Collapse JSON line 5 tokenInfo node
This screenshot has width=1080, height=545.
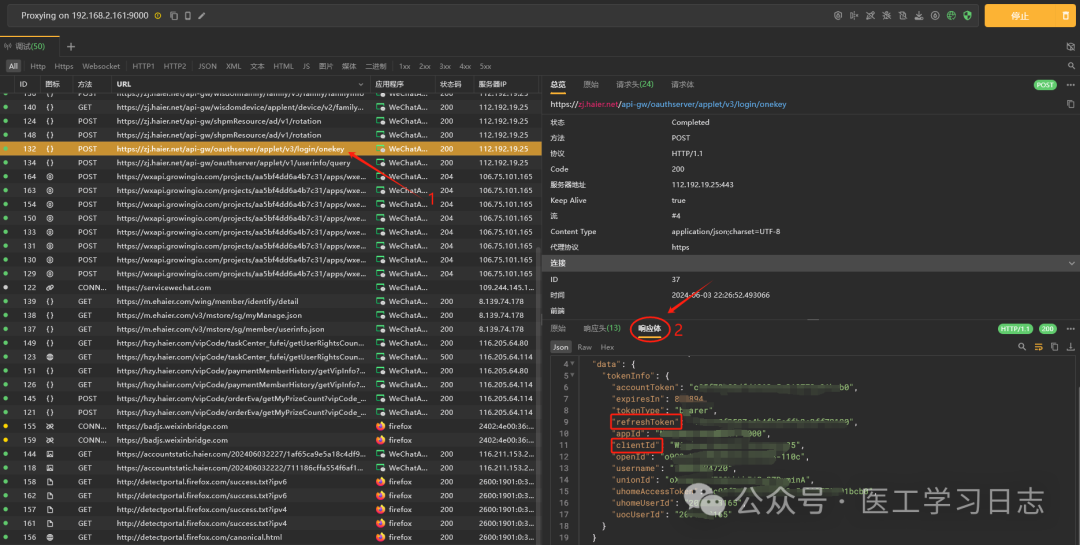573,376
